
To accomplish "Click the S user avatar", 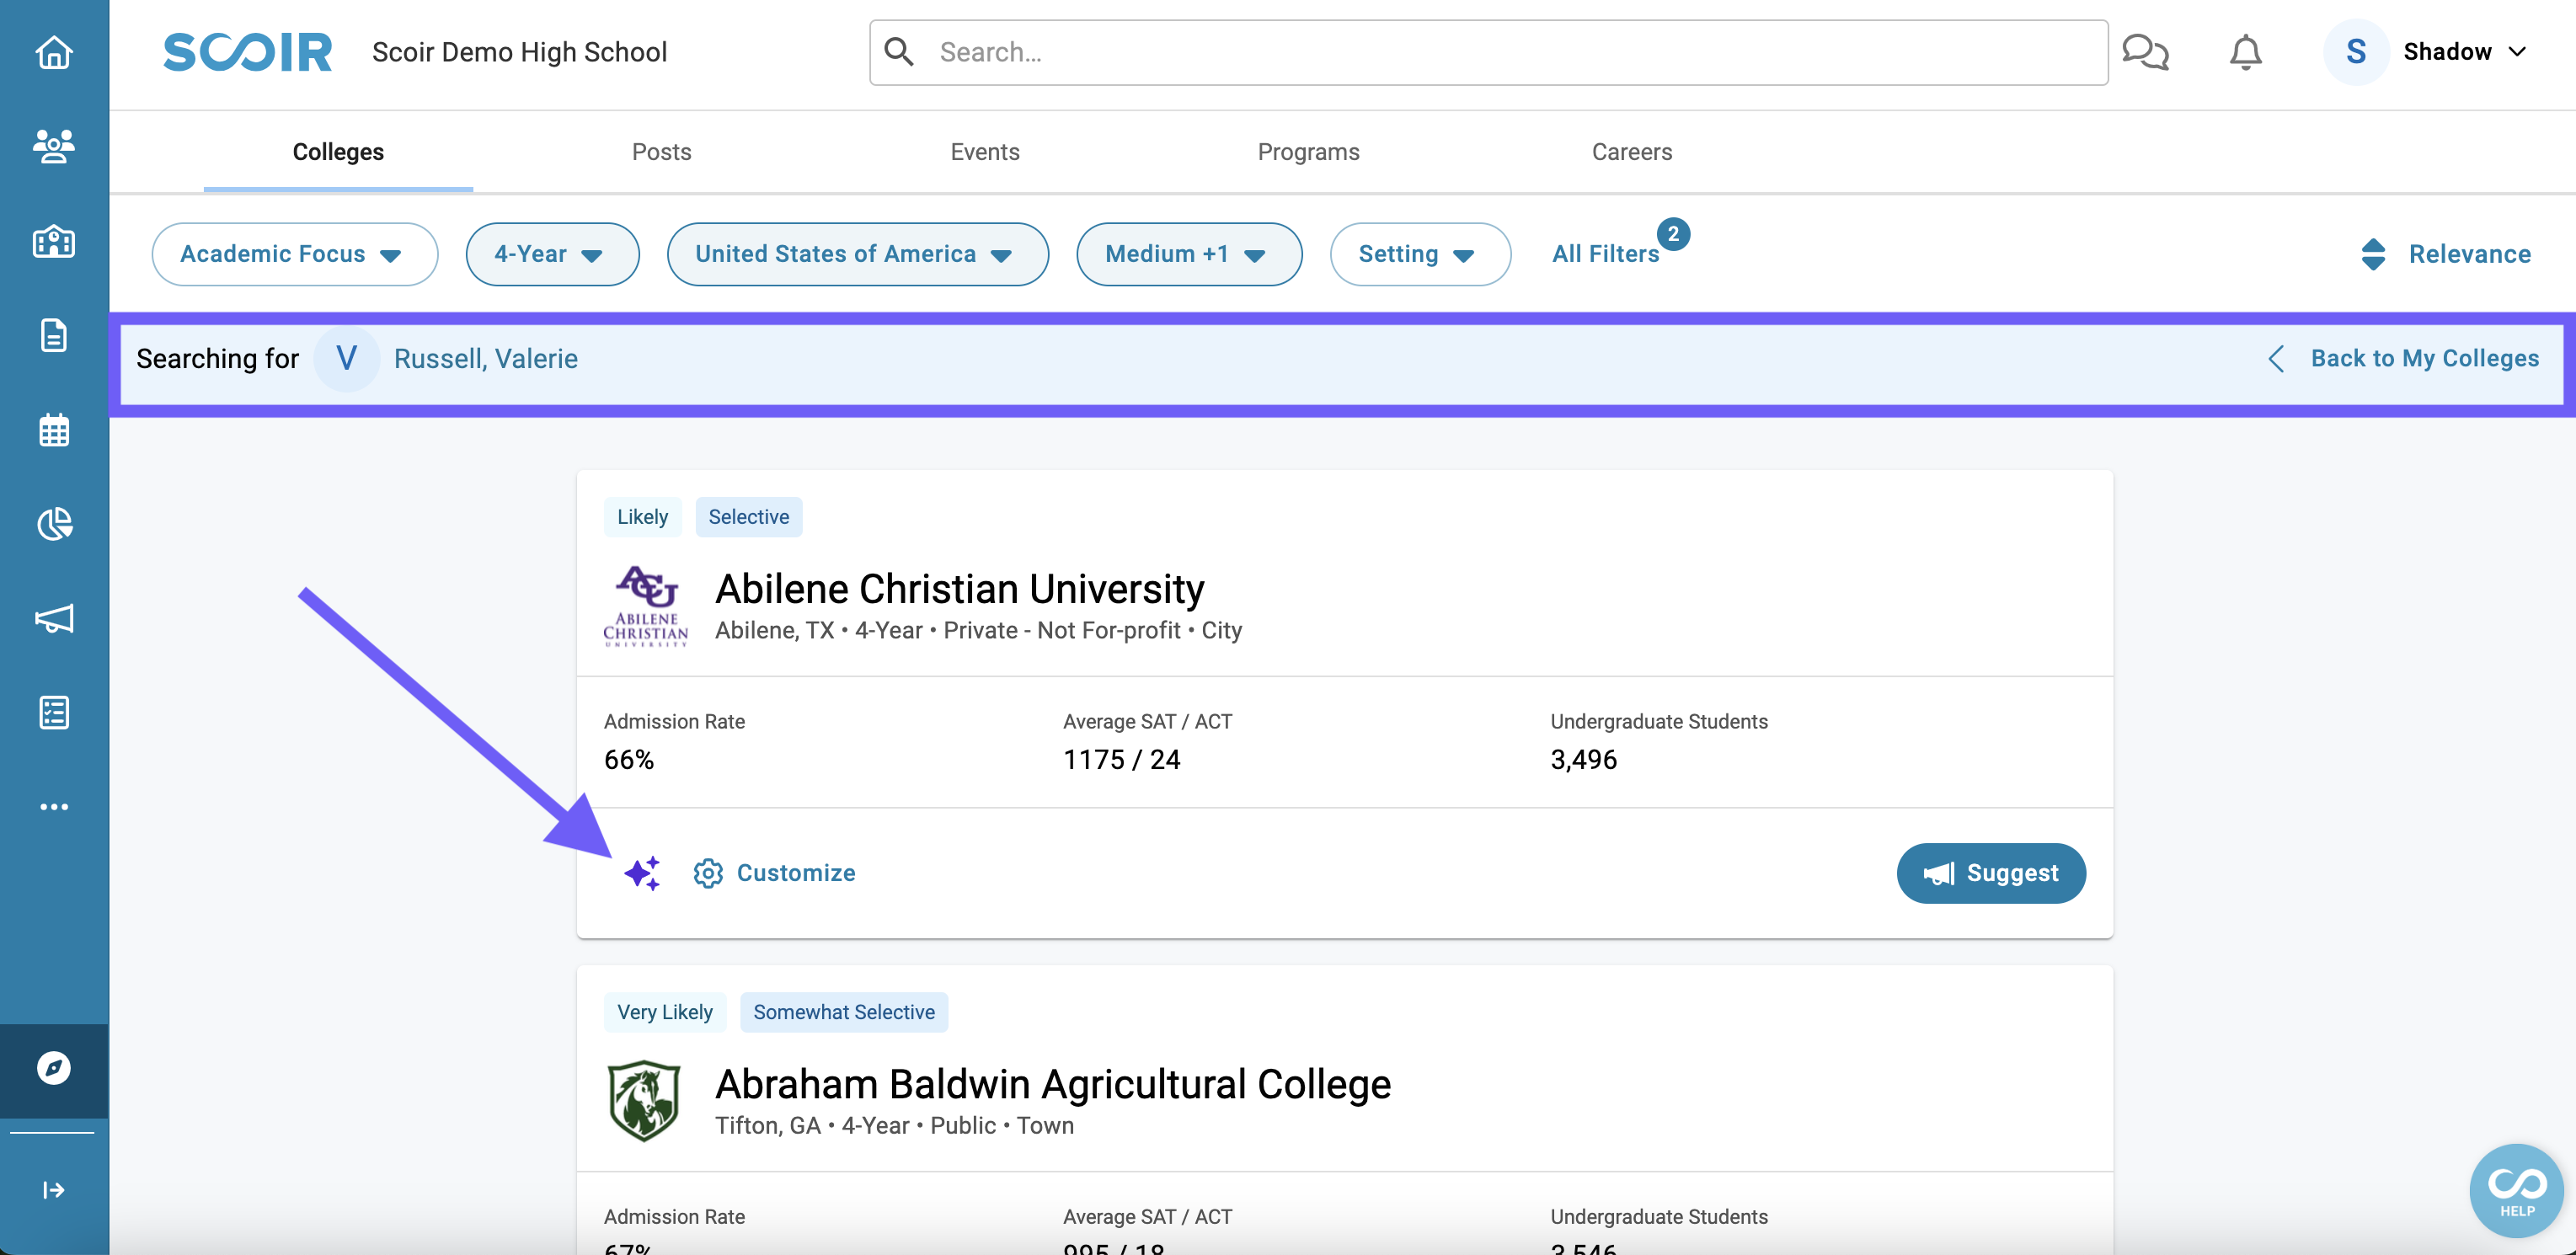I will (2356, 52).
